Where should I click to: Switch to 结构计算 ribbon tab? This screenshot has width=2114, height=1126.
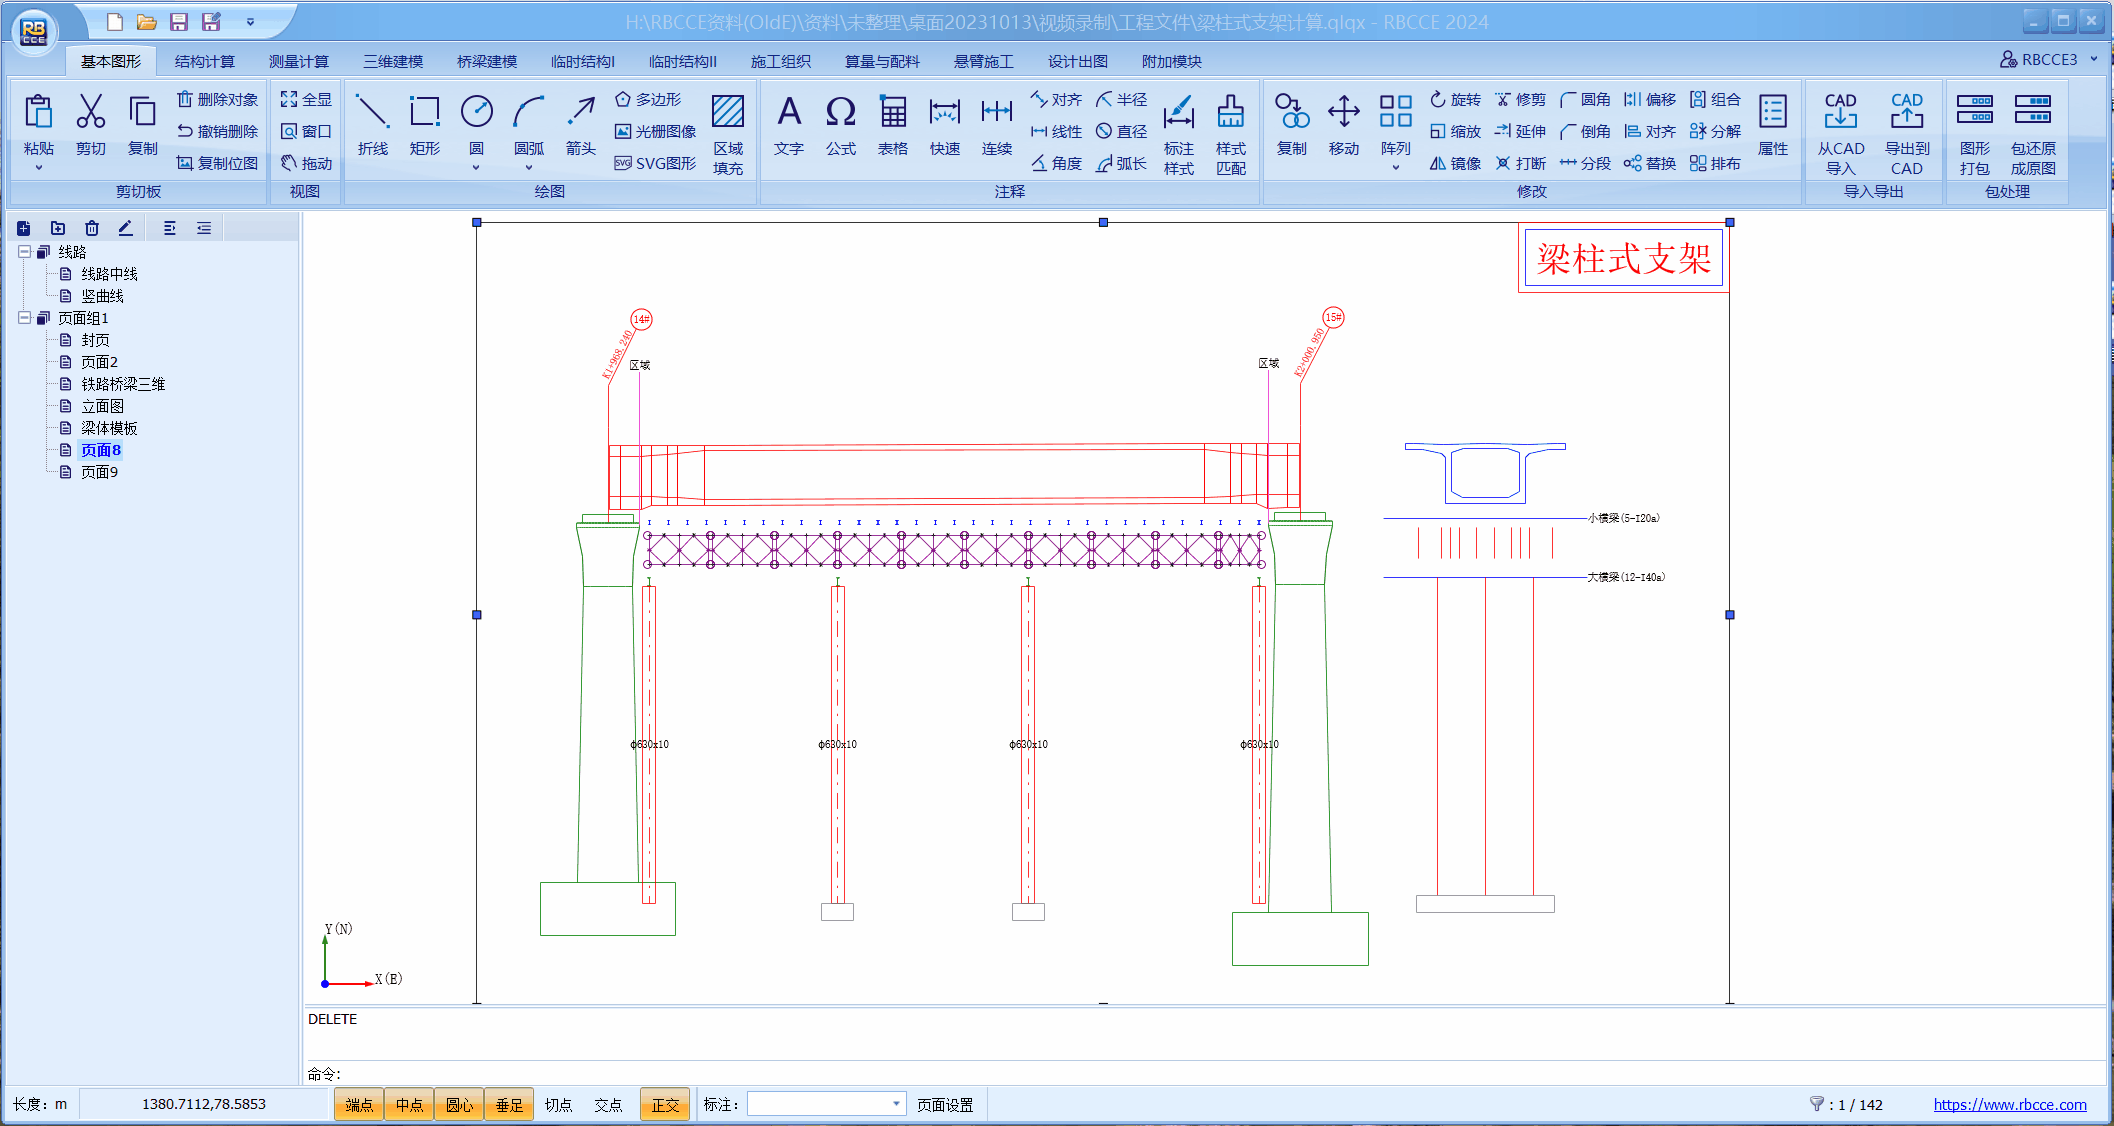coord(205,62)
